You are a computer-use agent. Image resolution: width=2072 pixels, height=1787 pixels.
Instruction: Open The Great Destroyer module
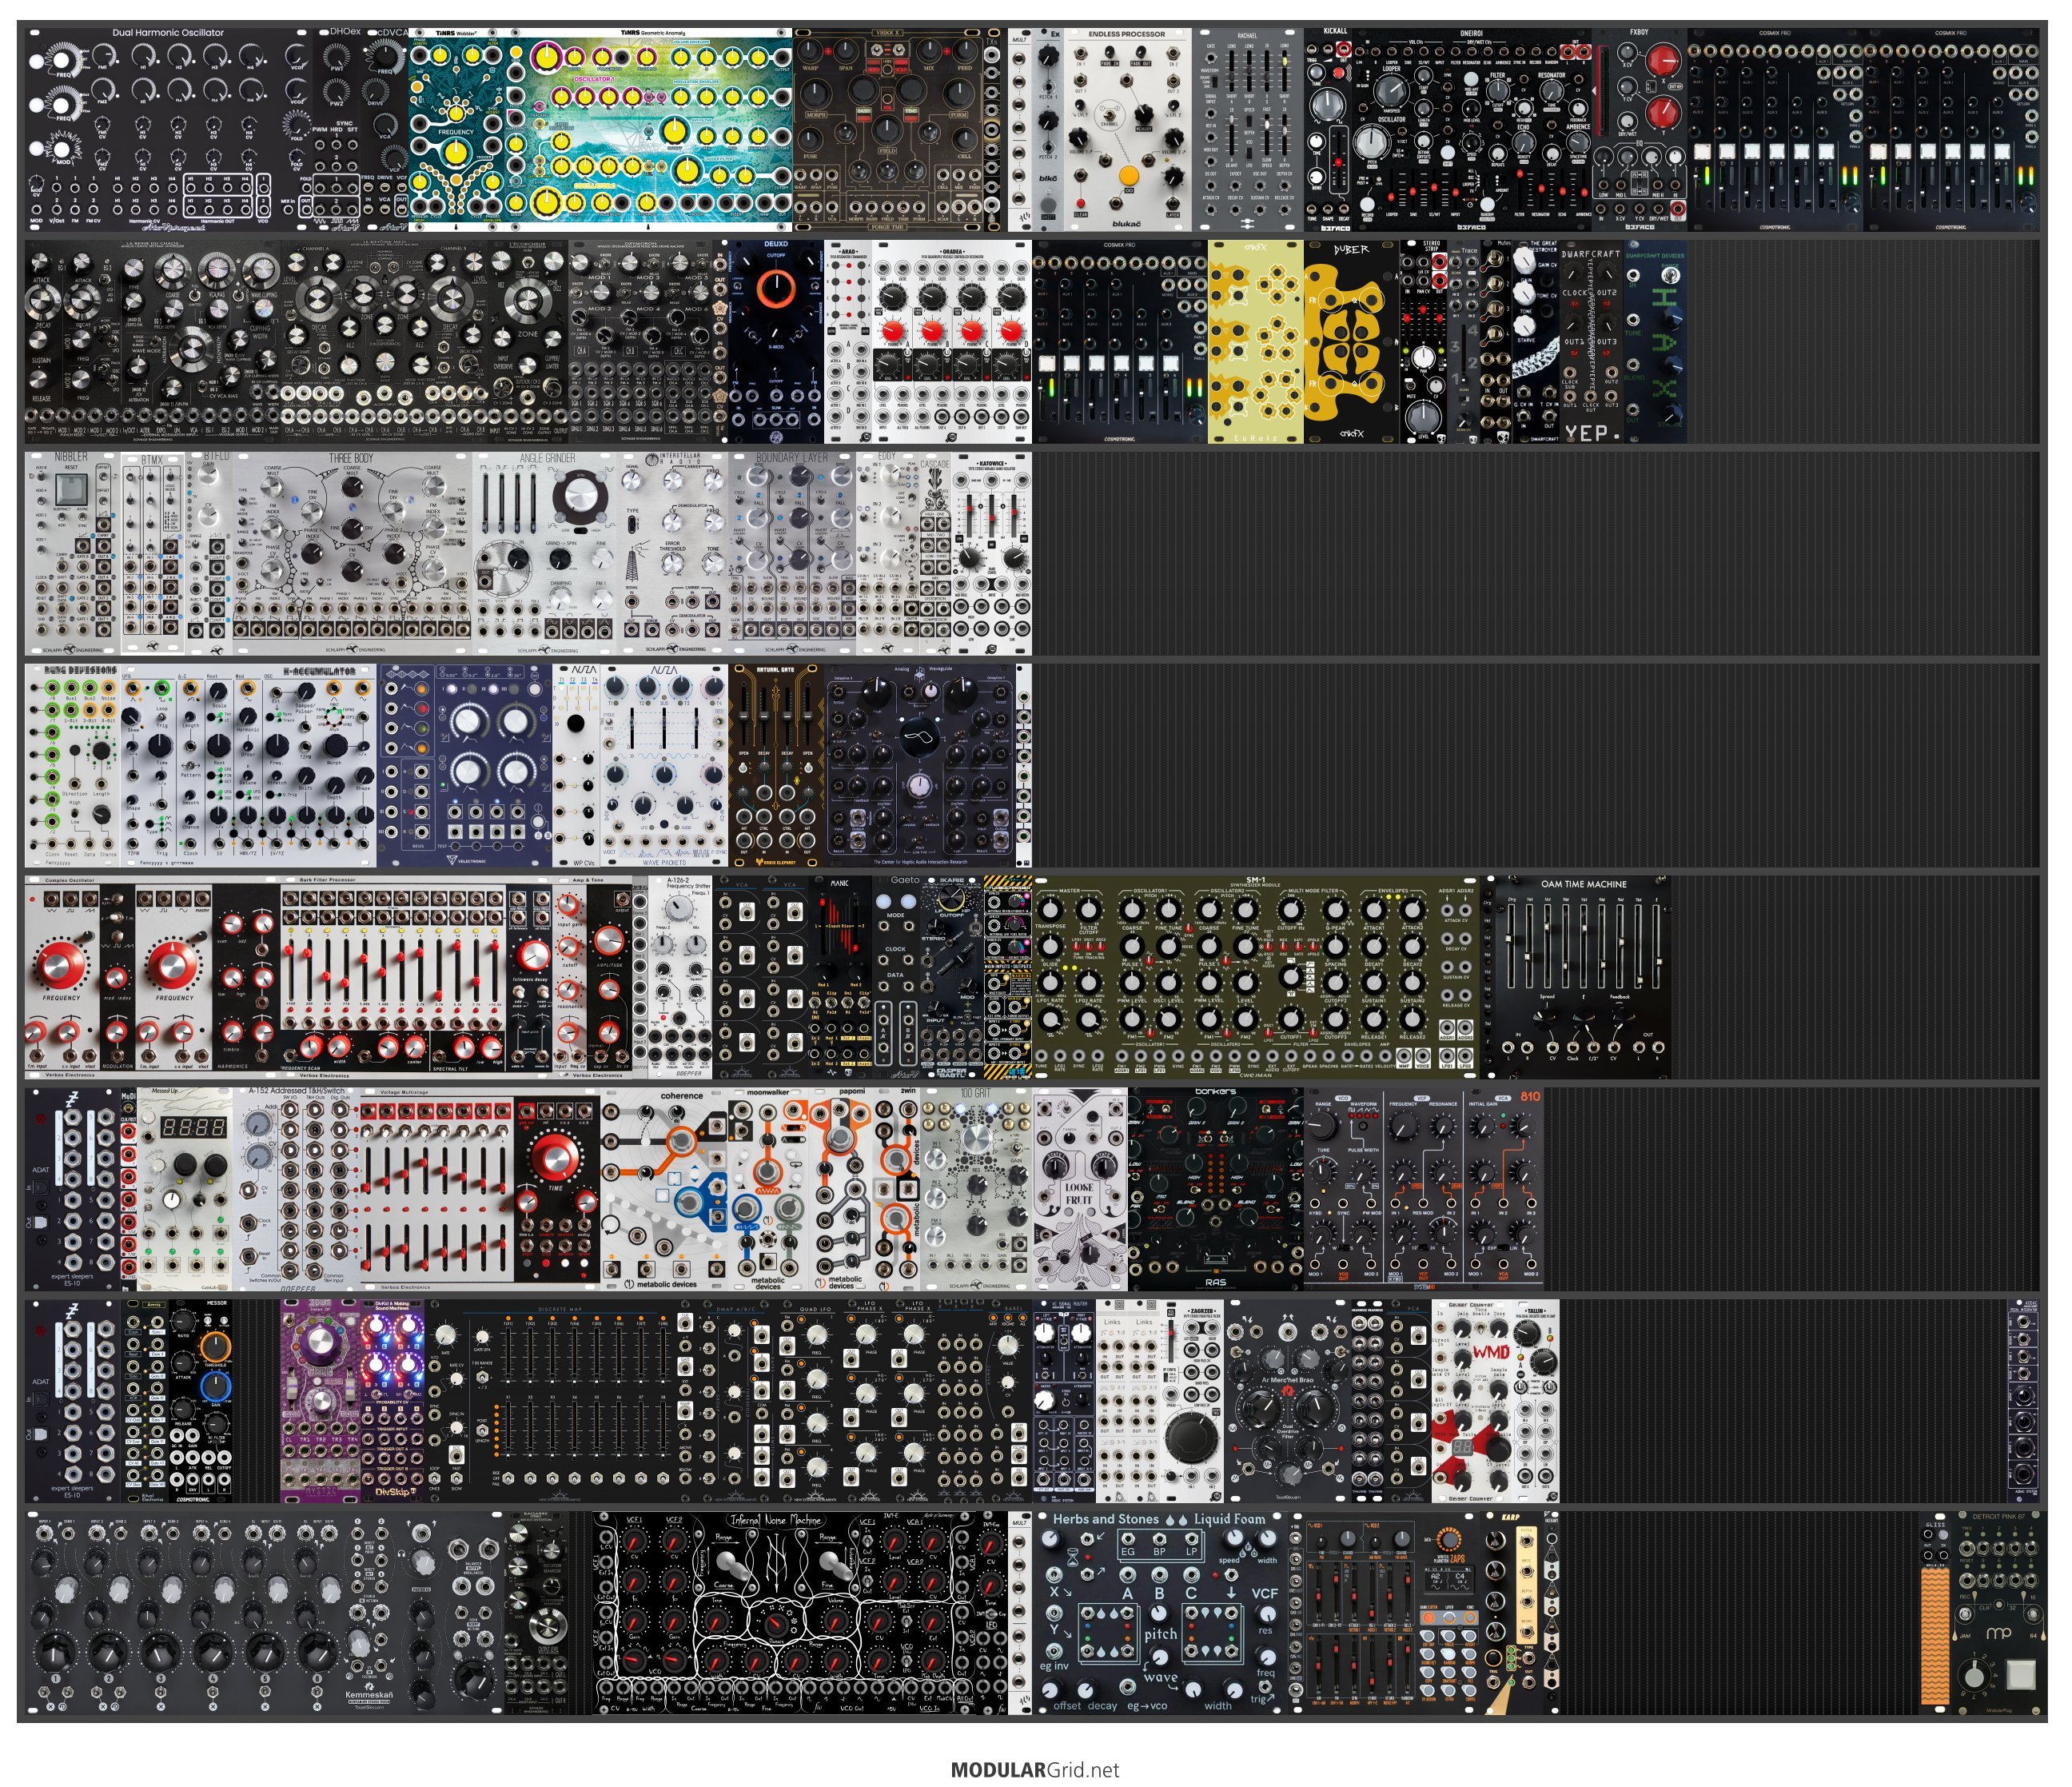click(x=1536, y=341)
